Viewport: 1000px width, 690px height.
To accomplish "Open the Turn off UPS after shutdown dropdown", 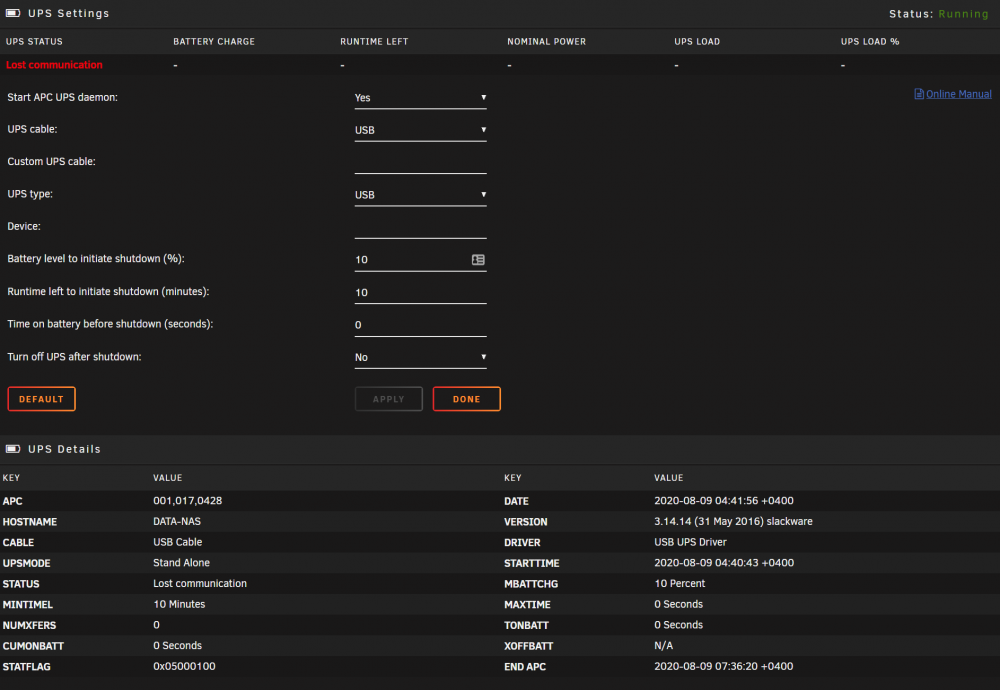I will (420, 357).
